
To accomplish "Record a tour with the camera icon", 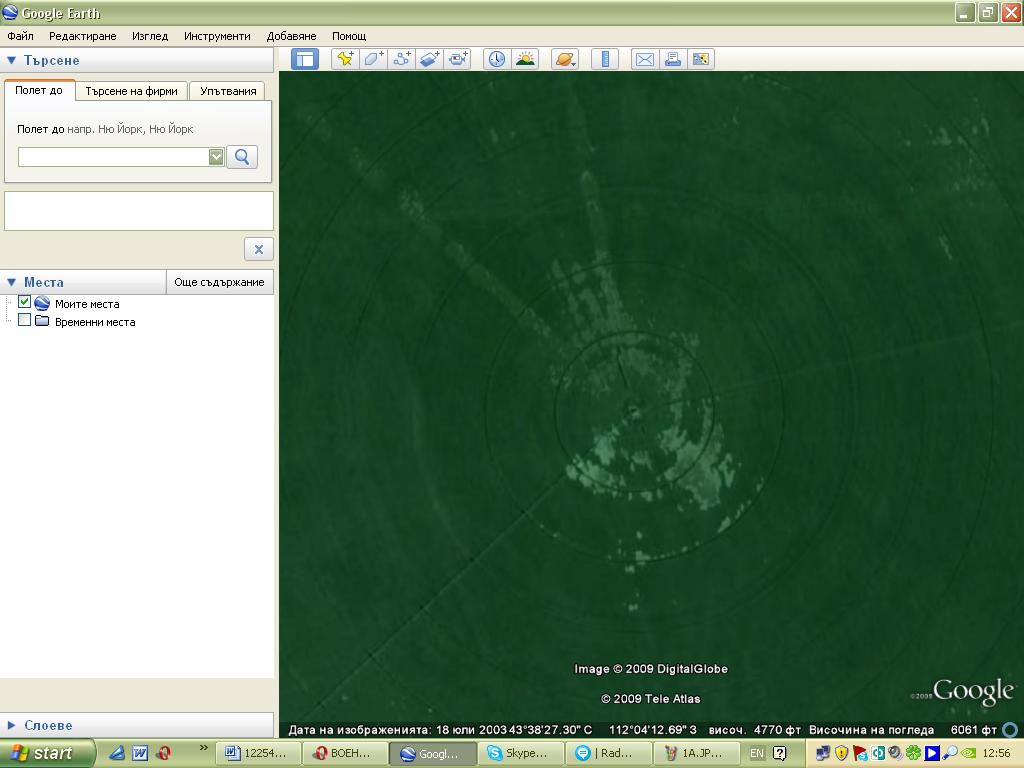I will [x=458, y=59].
